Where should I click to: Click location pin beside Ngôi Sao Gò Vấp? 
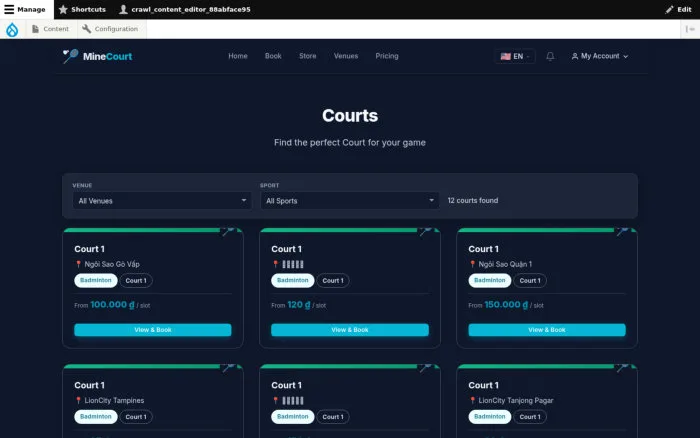click(78, 264)
